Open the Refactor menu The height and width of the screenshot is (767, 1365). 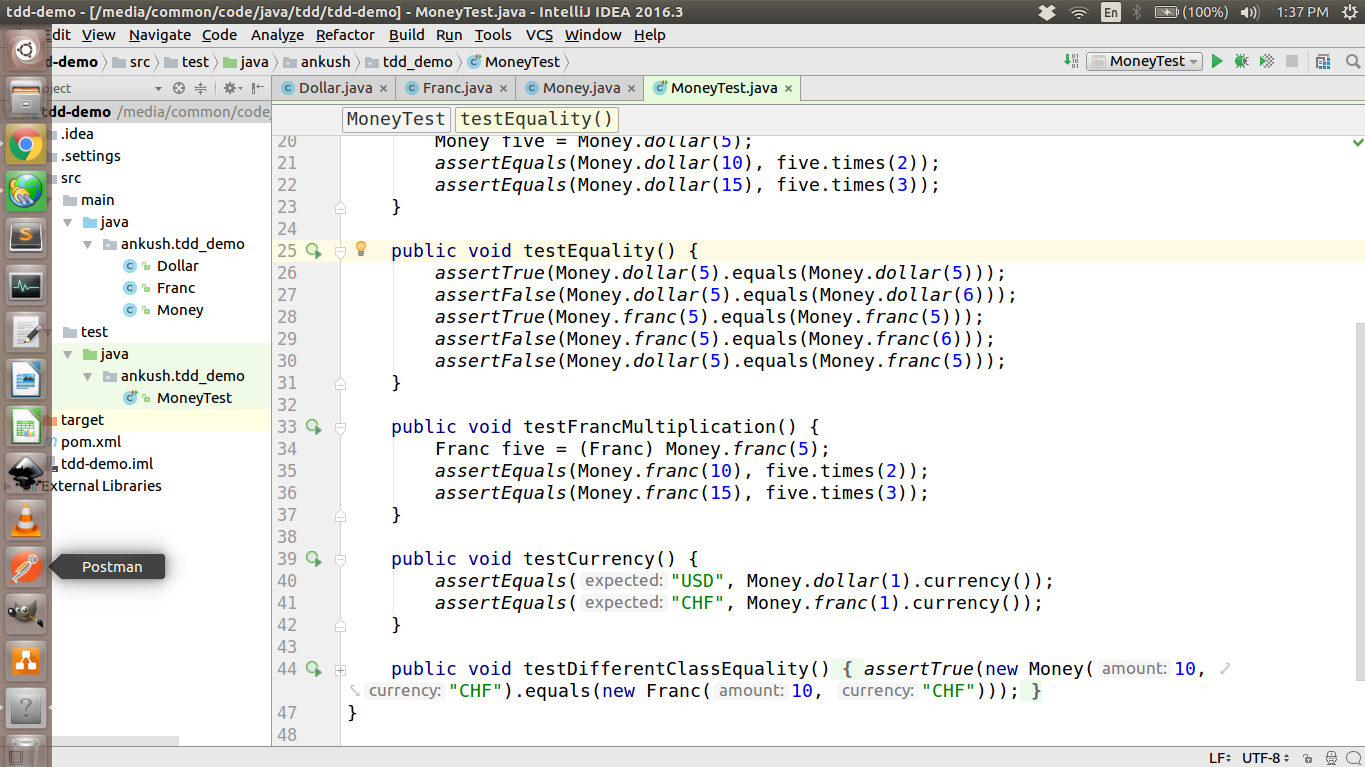coord(345,35)
